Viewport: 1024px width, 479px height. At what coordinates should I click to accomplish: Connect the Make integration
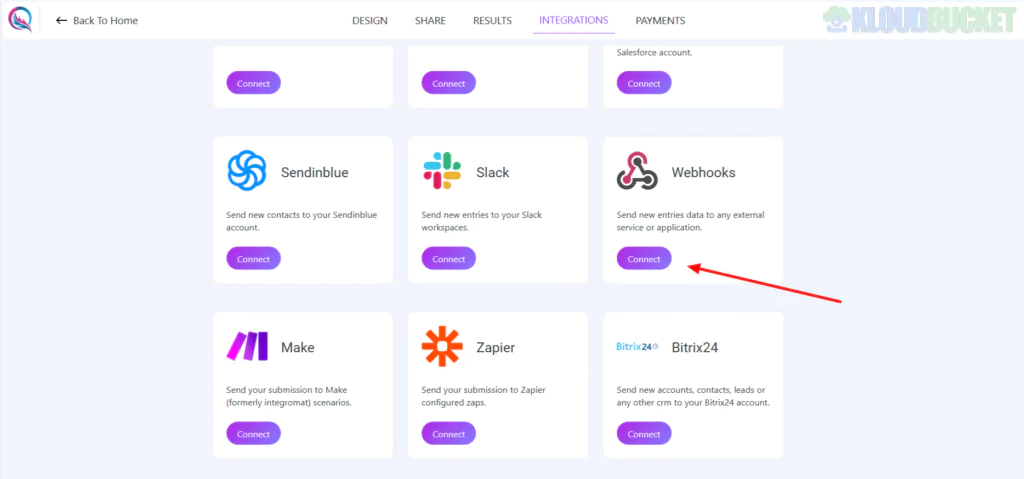pos(253,434)
